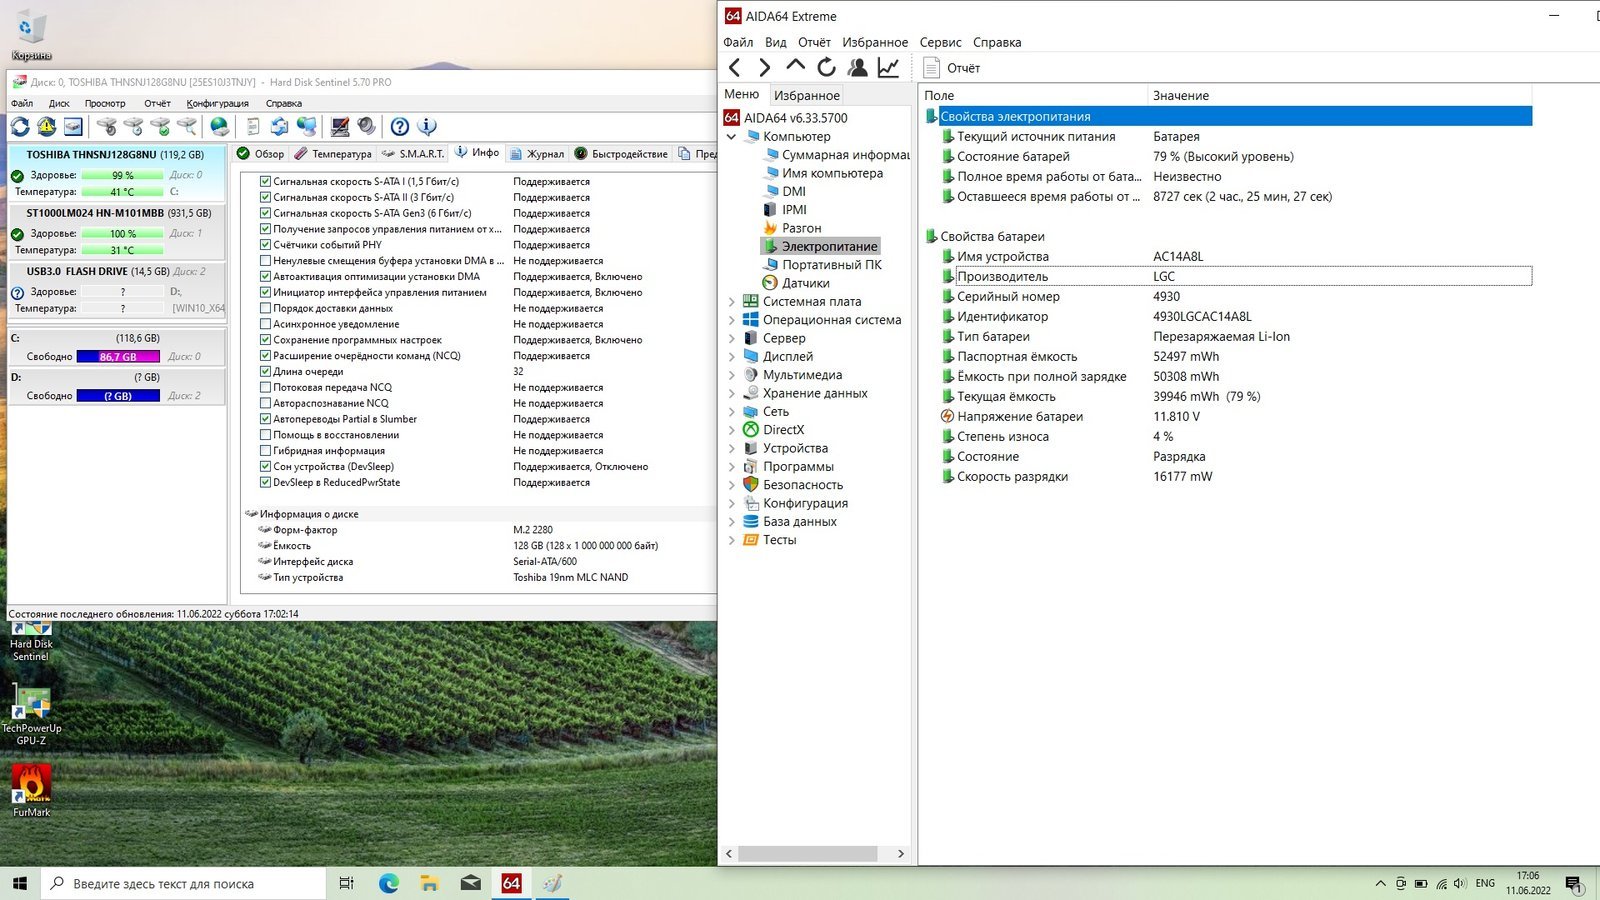Collapse the Компьютер tree node in AIDA64
1600x900 pixels.
click(x=731, y=137)
